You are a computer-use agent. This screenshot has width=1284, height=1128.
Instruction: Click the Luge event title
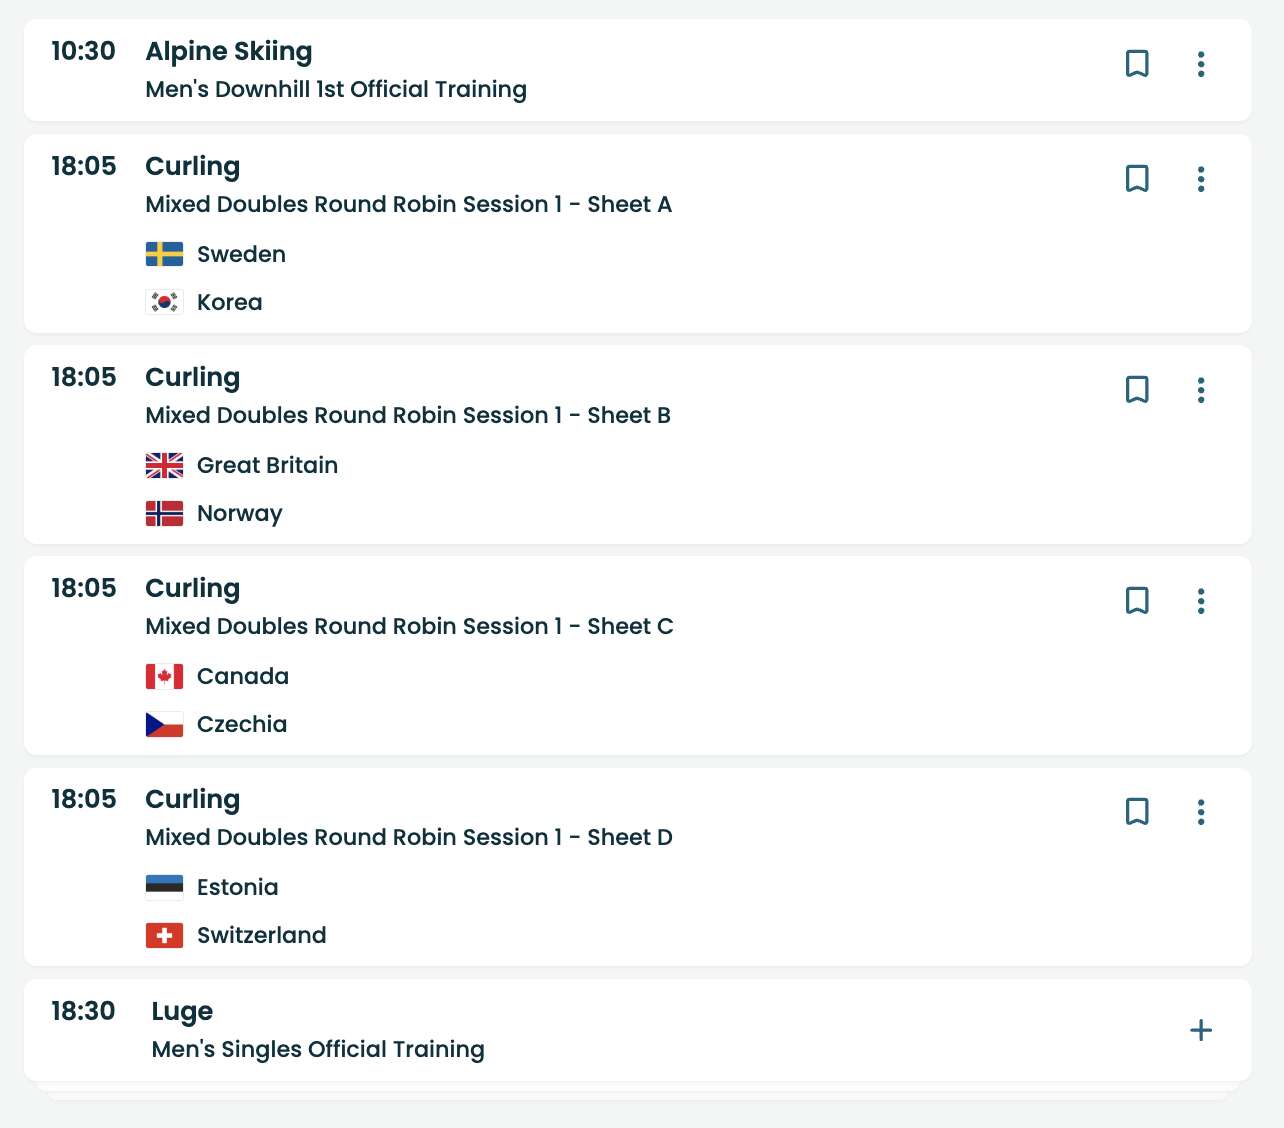pyautogui.click(x=182, y=1012)
